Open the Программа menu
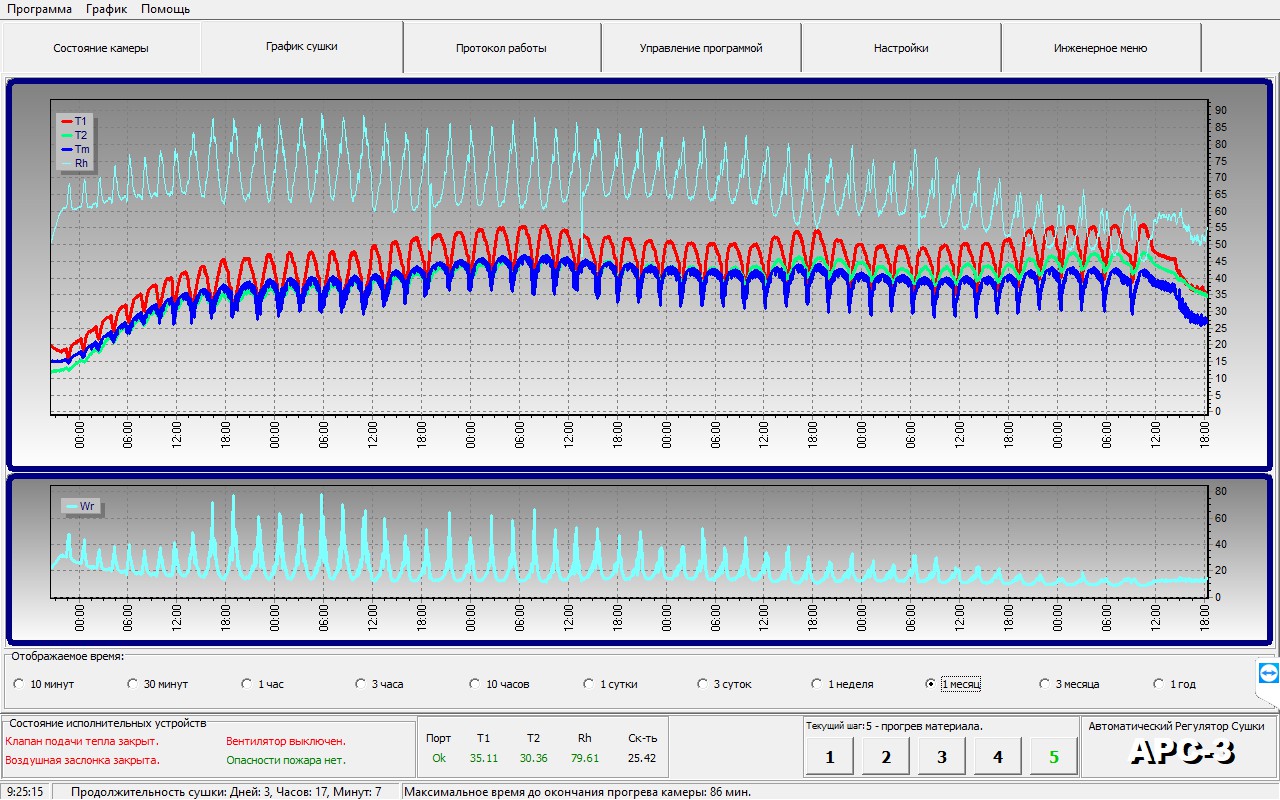The image size is (1280, 800). [x=40, y=9]
